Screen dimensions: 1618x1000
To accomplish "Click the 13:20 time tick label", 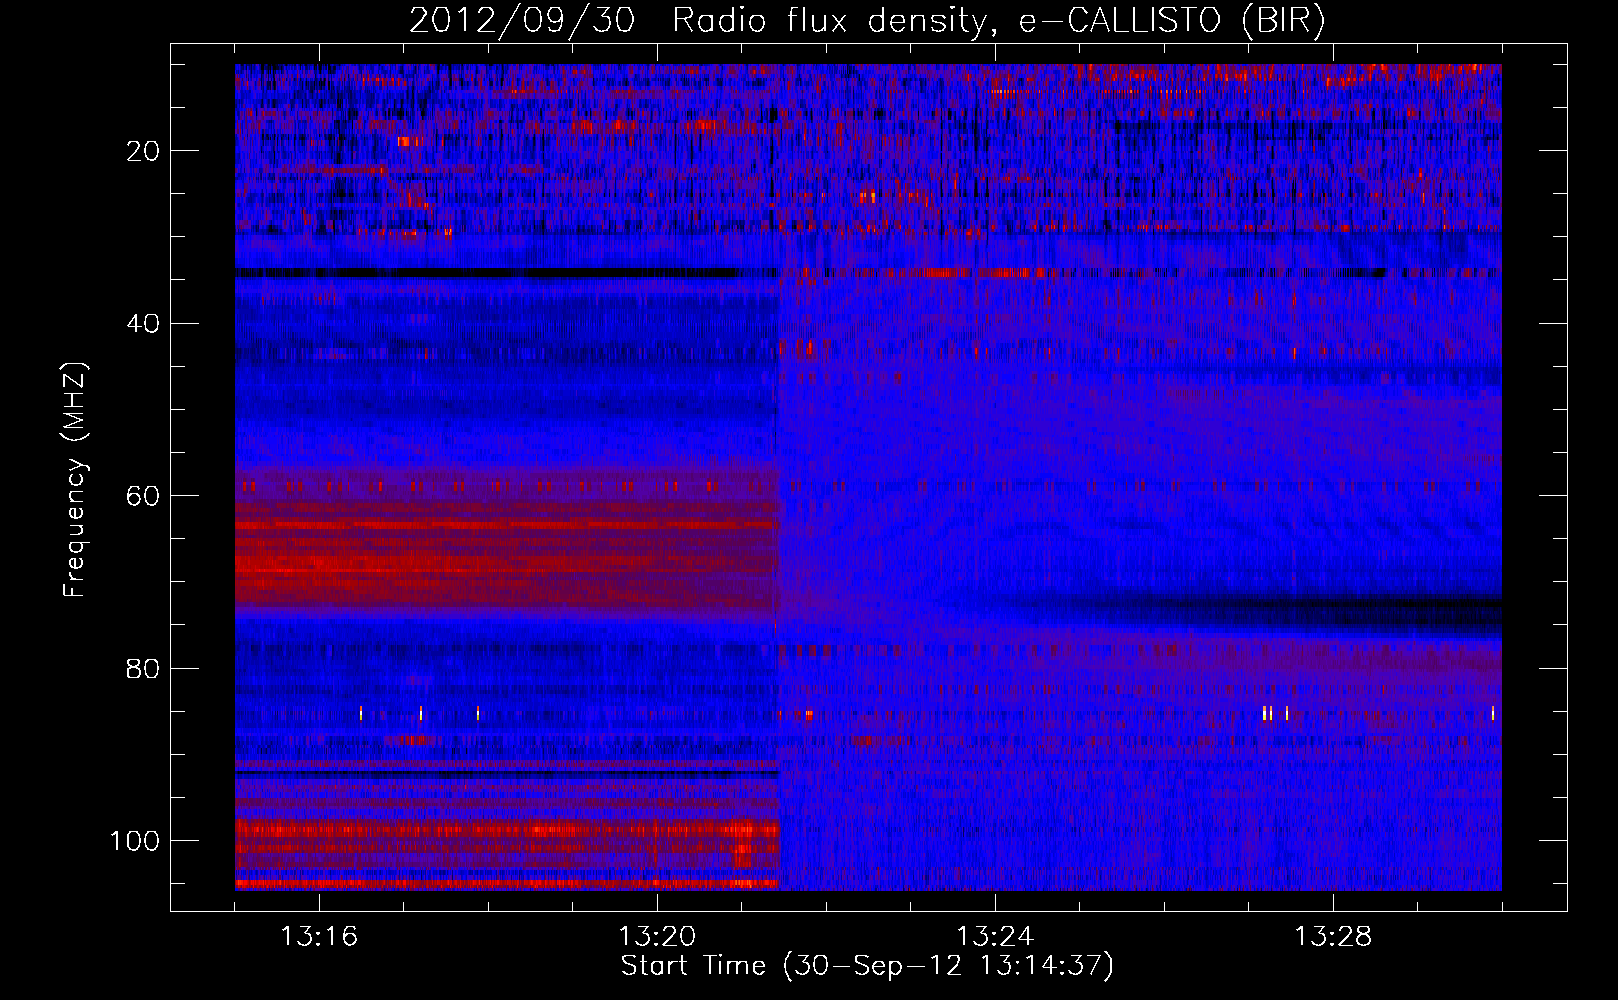I will point(657,937).
